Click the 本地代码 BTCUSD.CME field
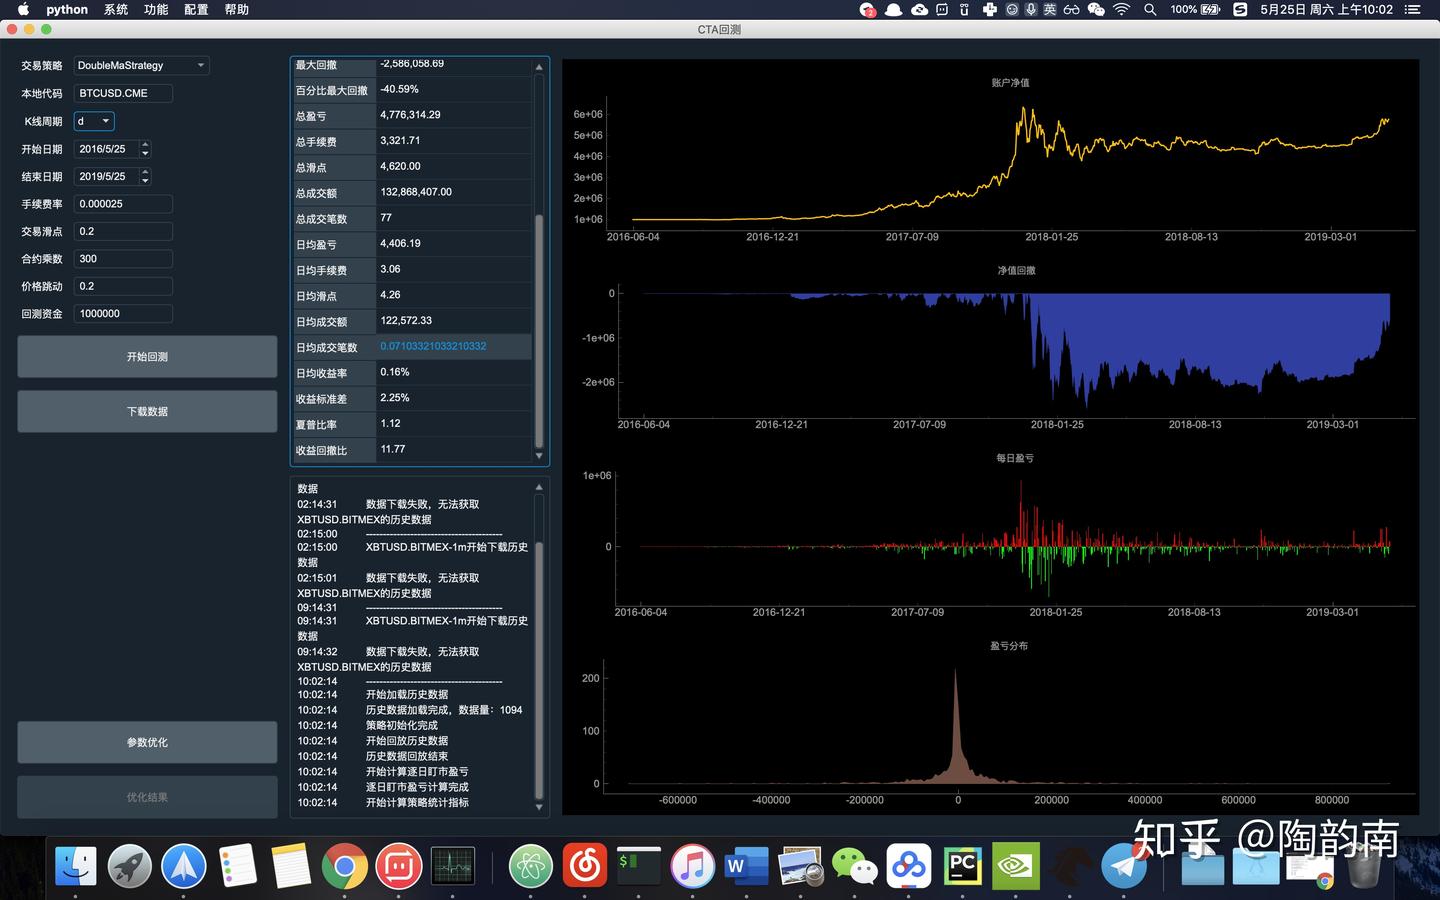This screenshot has height=900, width=1440. (123, 93)
